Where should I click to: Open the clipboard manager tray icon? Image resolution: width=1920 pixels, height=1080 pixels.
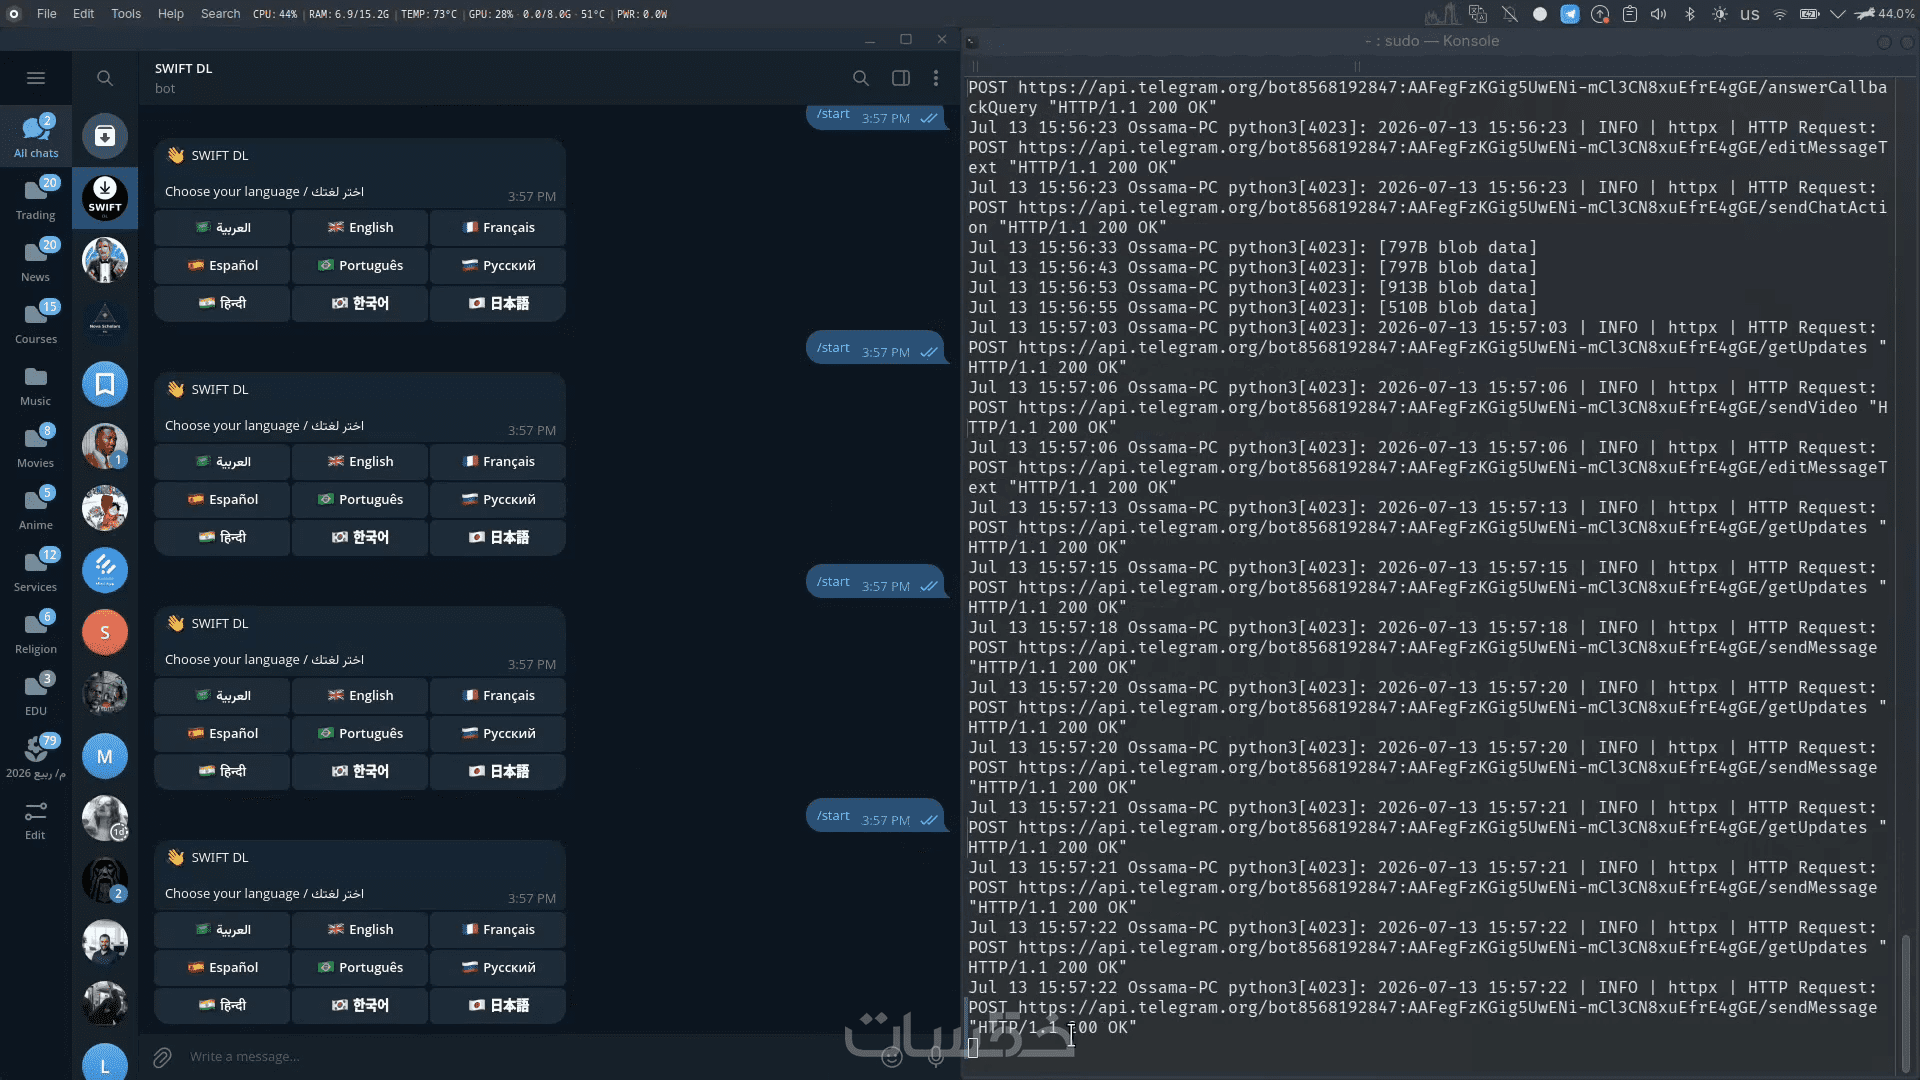tap(1630, 14)
